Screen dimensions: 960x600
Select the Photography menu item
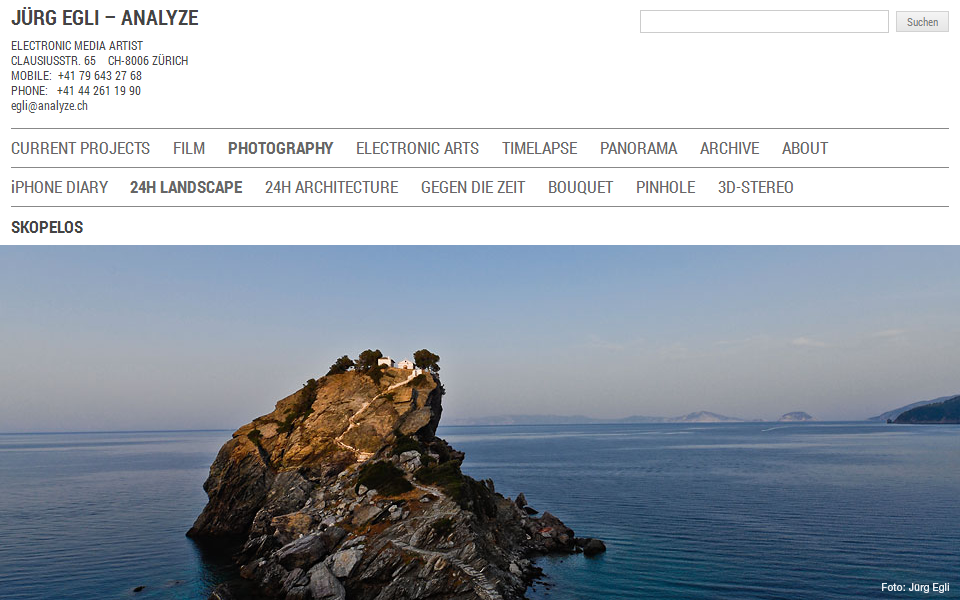coord(280,148)
